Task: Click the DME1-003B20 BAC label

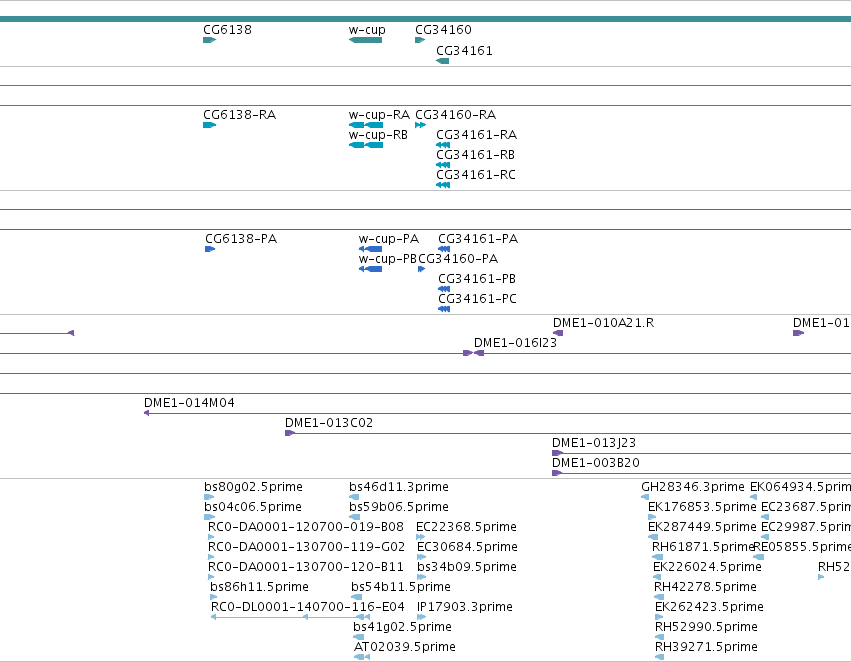Action: pos(596,463)
